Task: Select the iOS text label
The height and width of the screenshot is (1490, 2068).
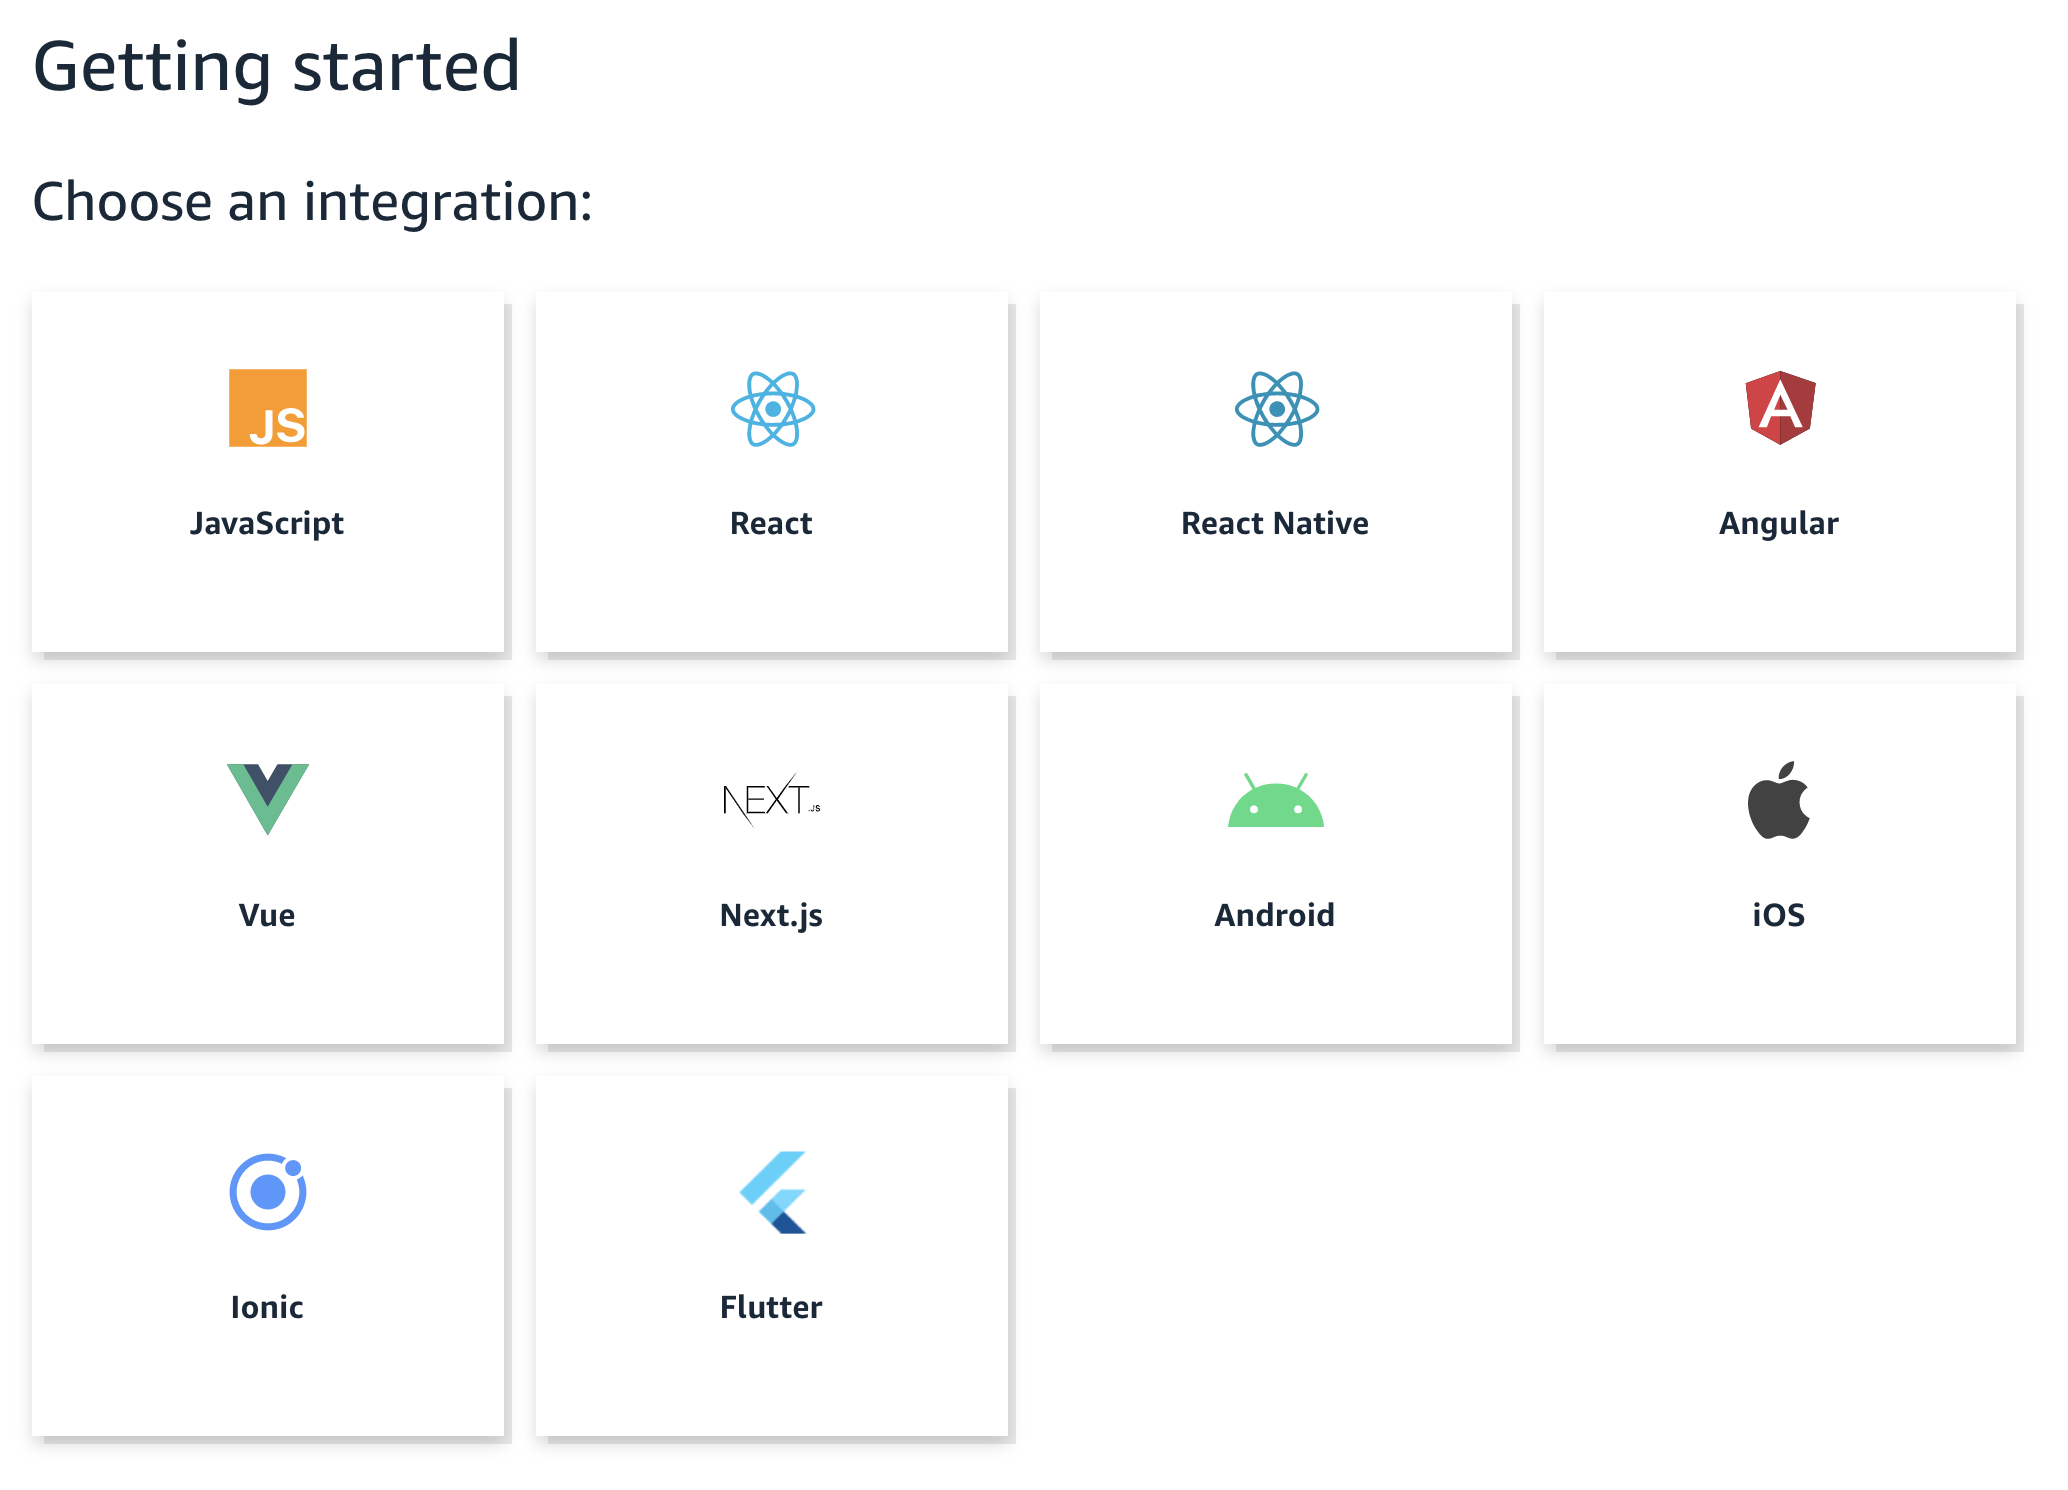Action: tap(1778, 915)
